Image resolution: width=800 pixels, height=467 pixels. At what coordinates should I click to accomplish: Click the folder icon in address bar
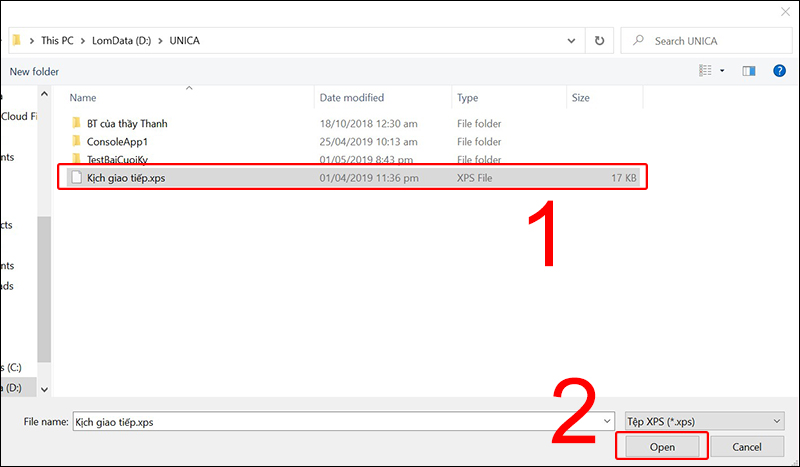[x=17, y=40]
